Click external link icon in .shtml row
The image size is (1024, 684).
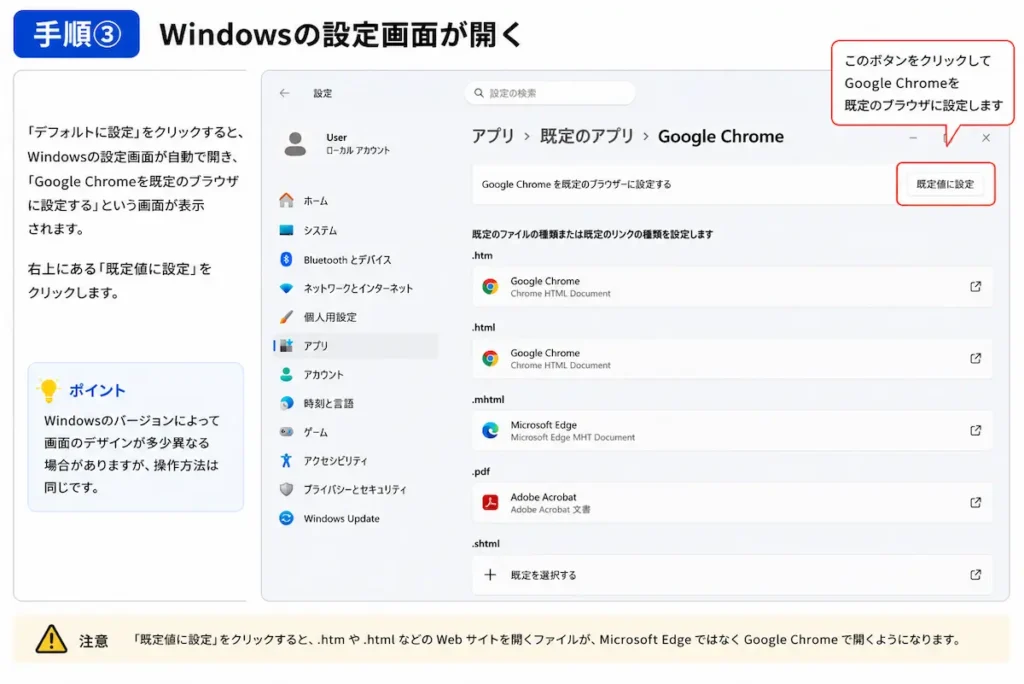point(975,575)
